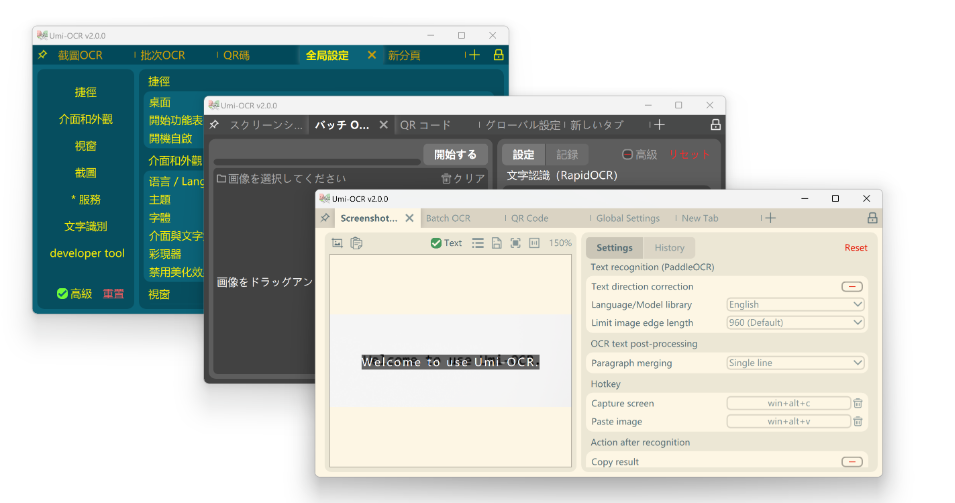Click the Umi-OCR app icon in the English title bar
Image resolution: width=955 pixels, height=503 pixels.
click(x=325, y=199)
